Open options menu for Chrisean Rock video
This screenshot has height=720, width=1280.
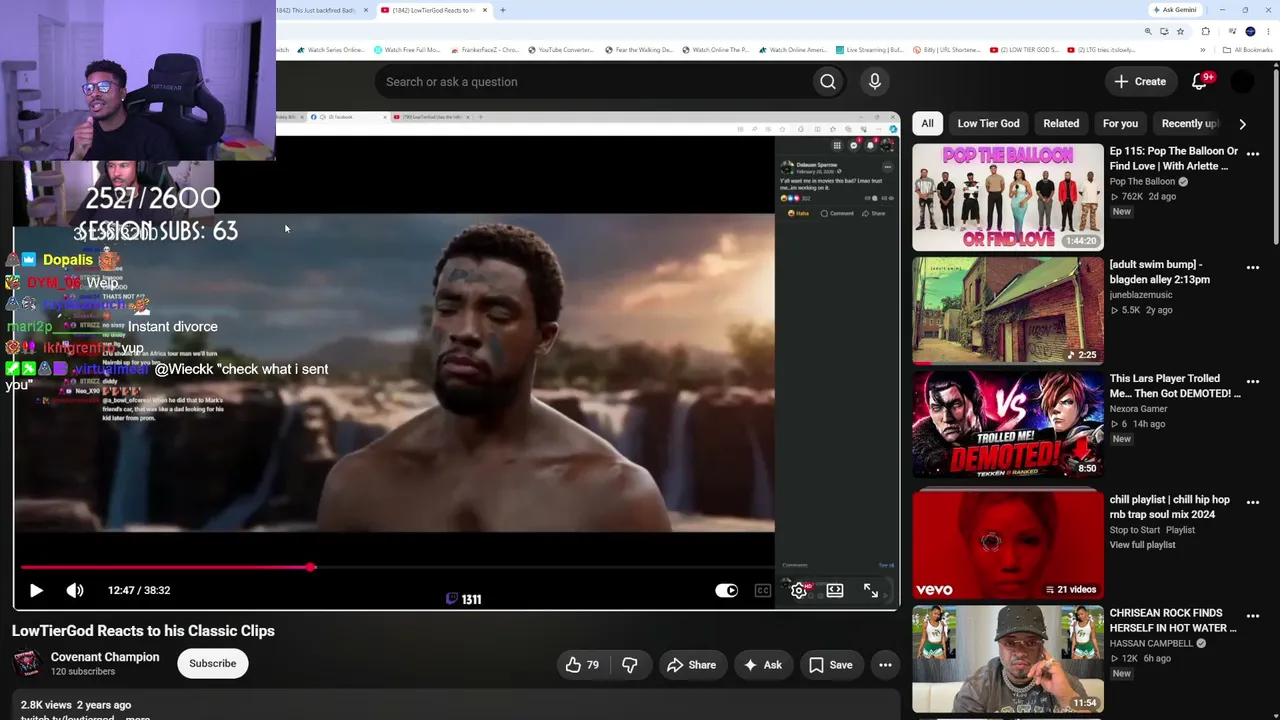point(1253,616)
